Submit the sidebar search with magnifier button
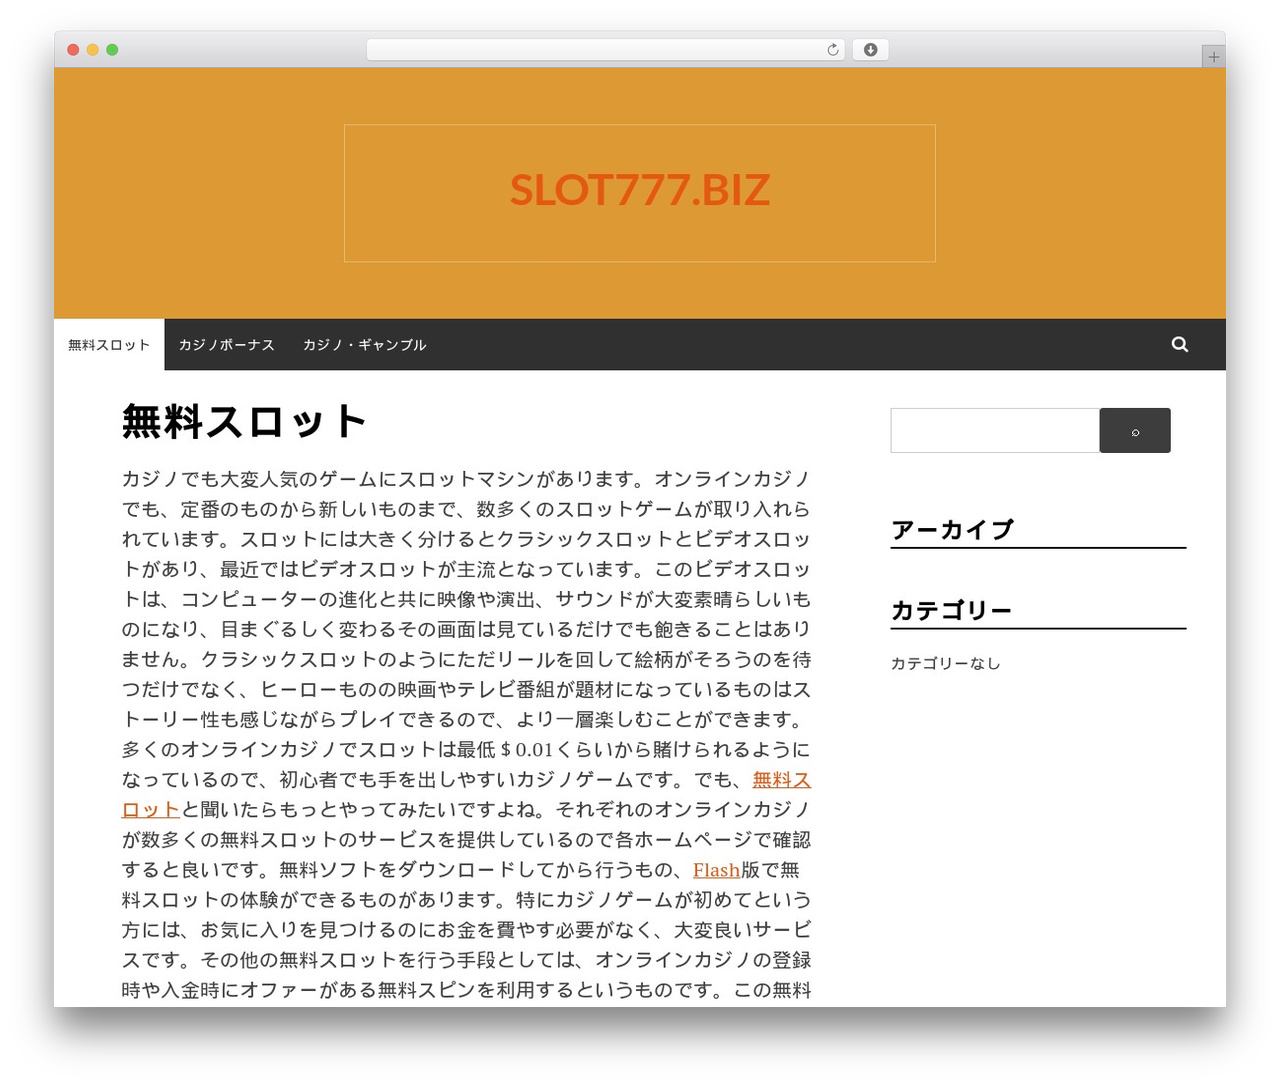This screenshot has height=1084, width=1280. [1135, 431]
